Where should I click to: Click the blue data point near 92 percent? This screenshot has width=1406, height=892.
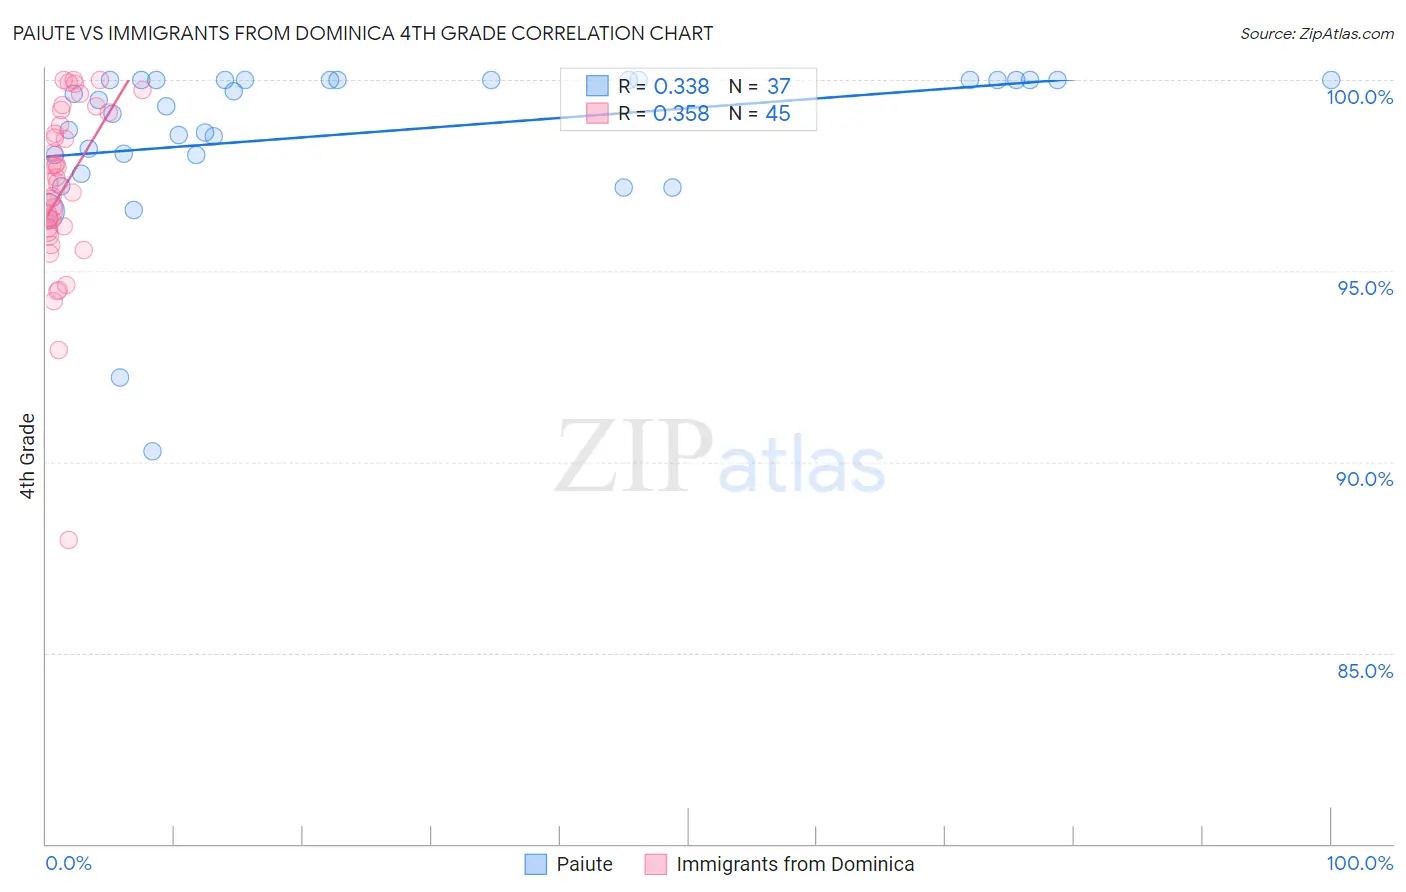point(120,377)
